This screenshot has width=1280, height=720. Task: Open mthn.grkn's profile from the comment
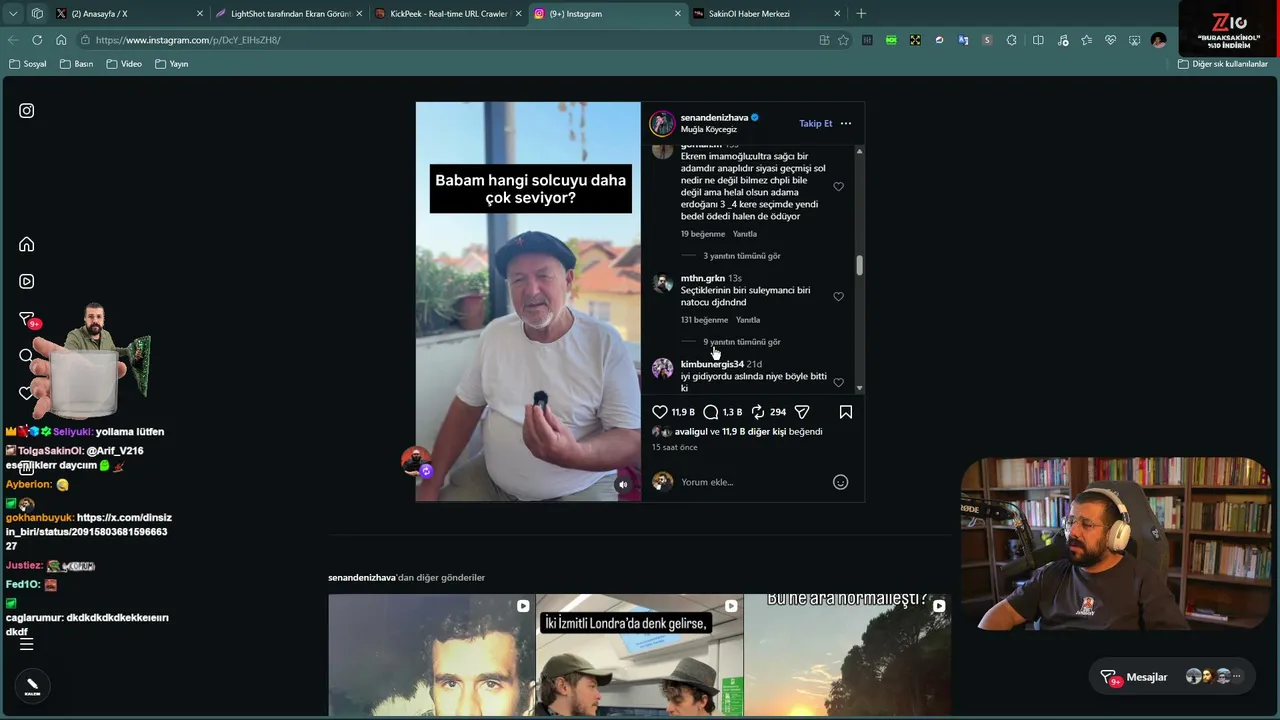click(703, 278)
